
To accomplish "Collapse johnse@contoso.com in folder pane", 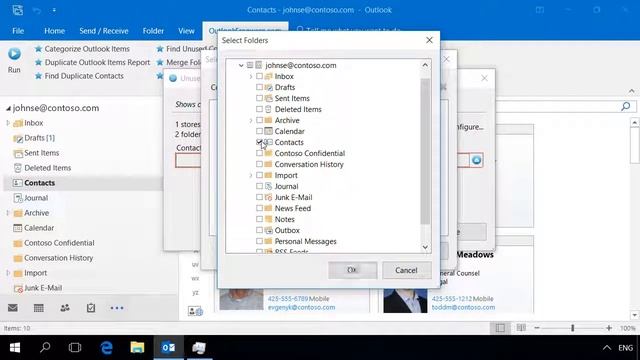I will (8, 108).
